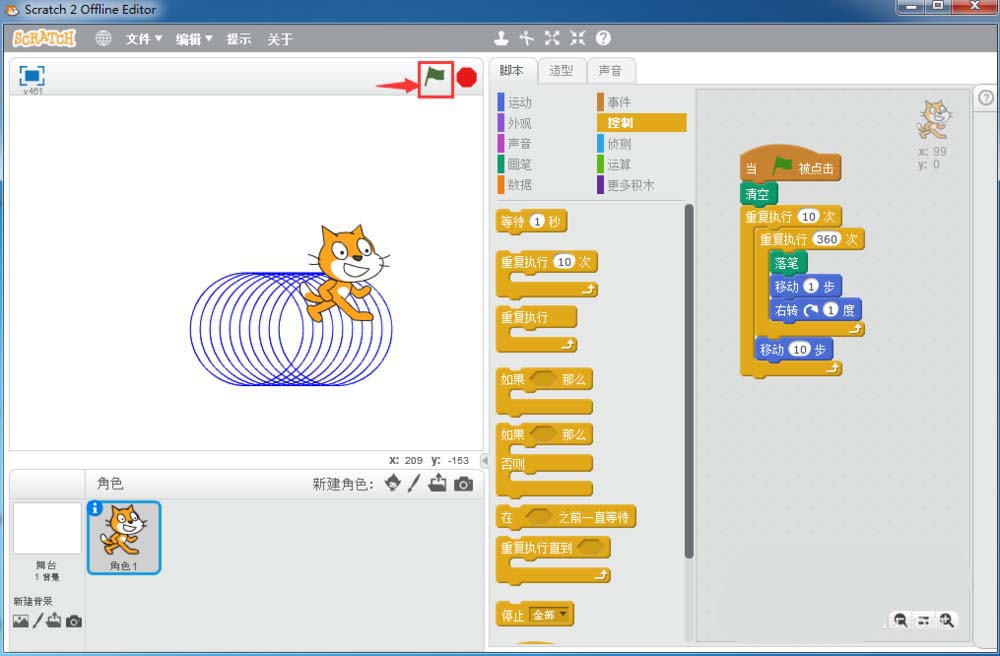Open the help panel question mark
Screen dimensions: 1000x656
(986, 98)
